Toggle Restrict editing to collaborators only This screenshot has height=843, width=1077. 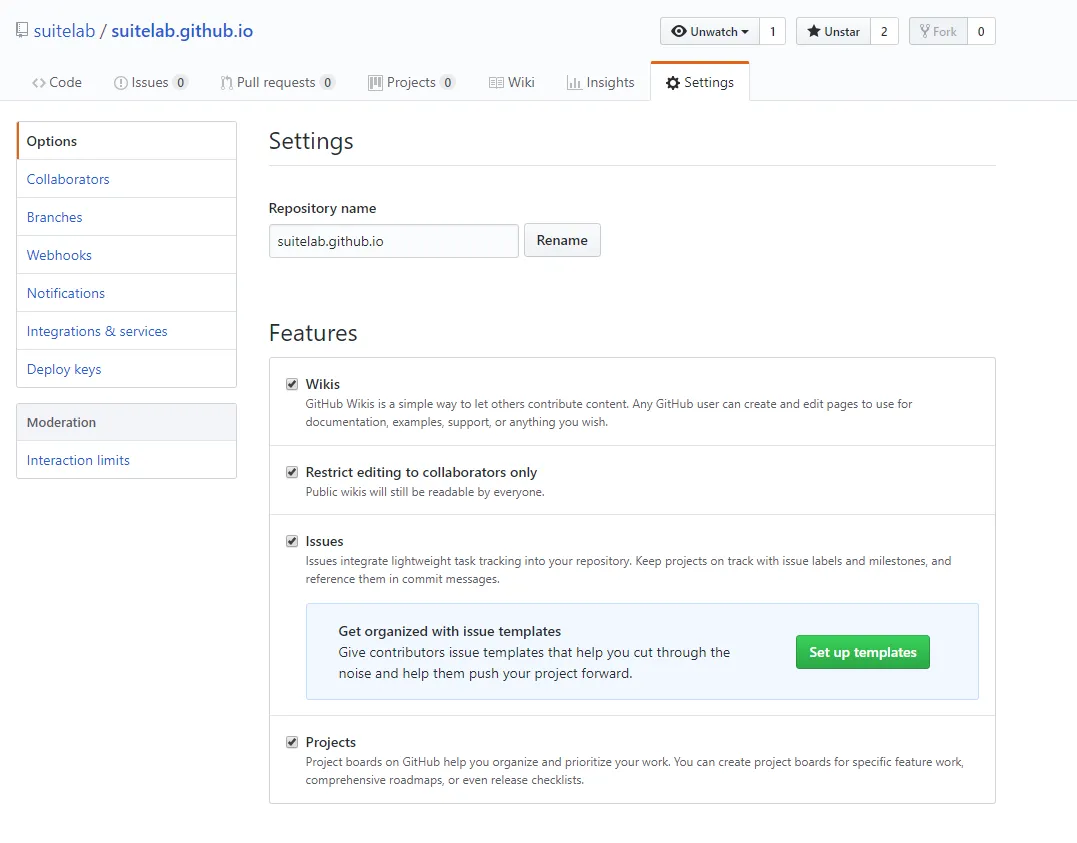[x=292, y=472]
